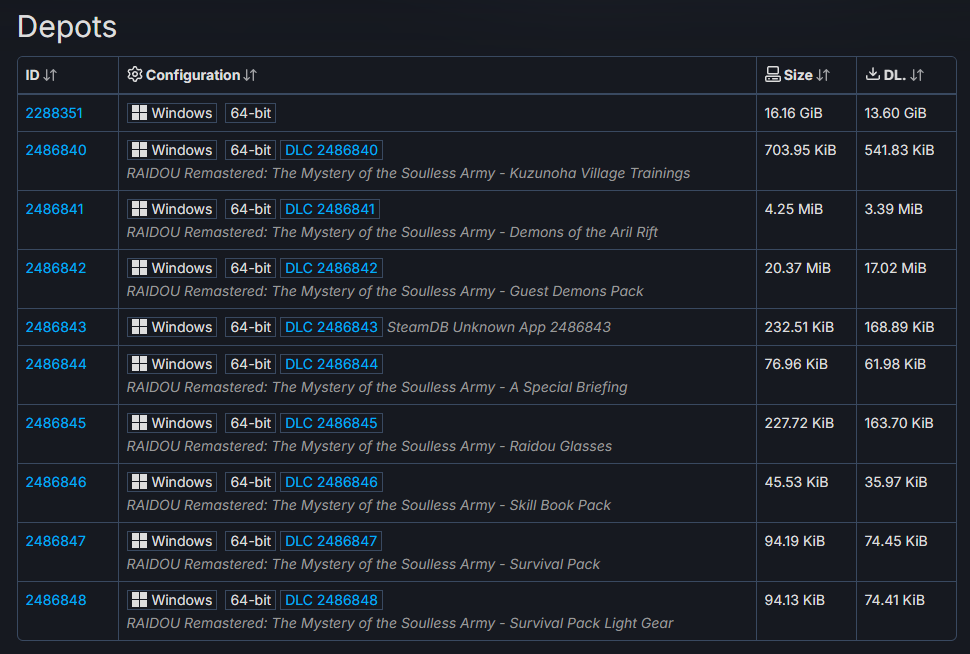Click the DL. column header label
This screenshot has width=970, height=654.
coord(895,75)
